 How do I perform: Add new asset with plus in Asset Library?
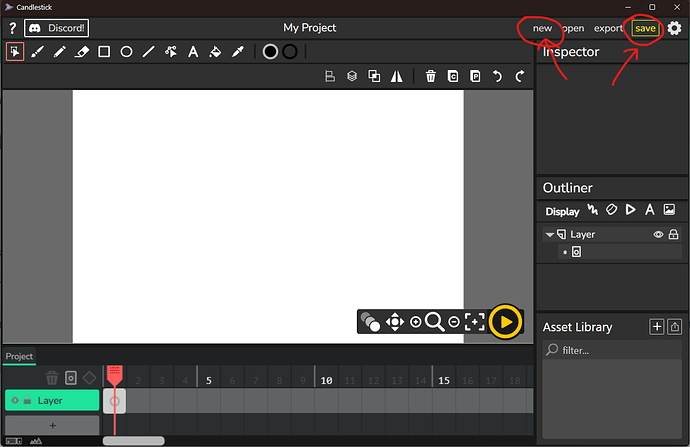click(x=656, y=327)
